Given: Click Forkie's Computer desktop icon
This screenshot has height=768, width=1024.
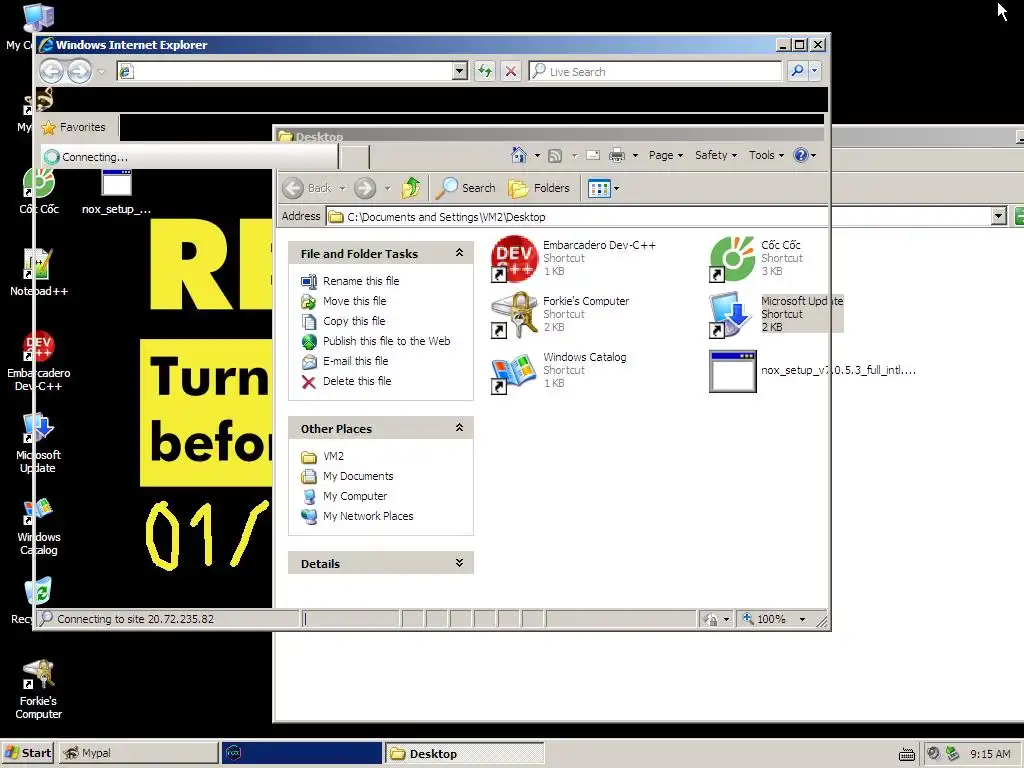Looking at the screenshot, I should point(39,690).
